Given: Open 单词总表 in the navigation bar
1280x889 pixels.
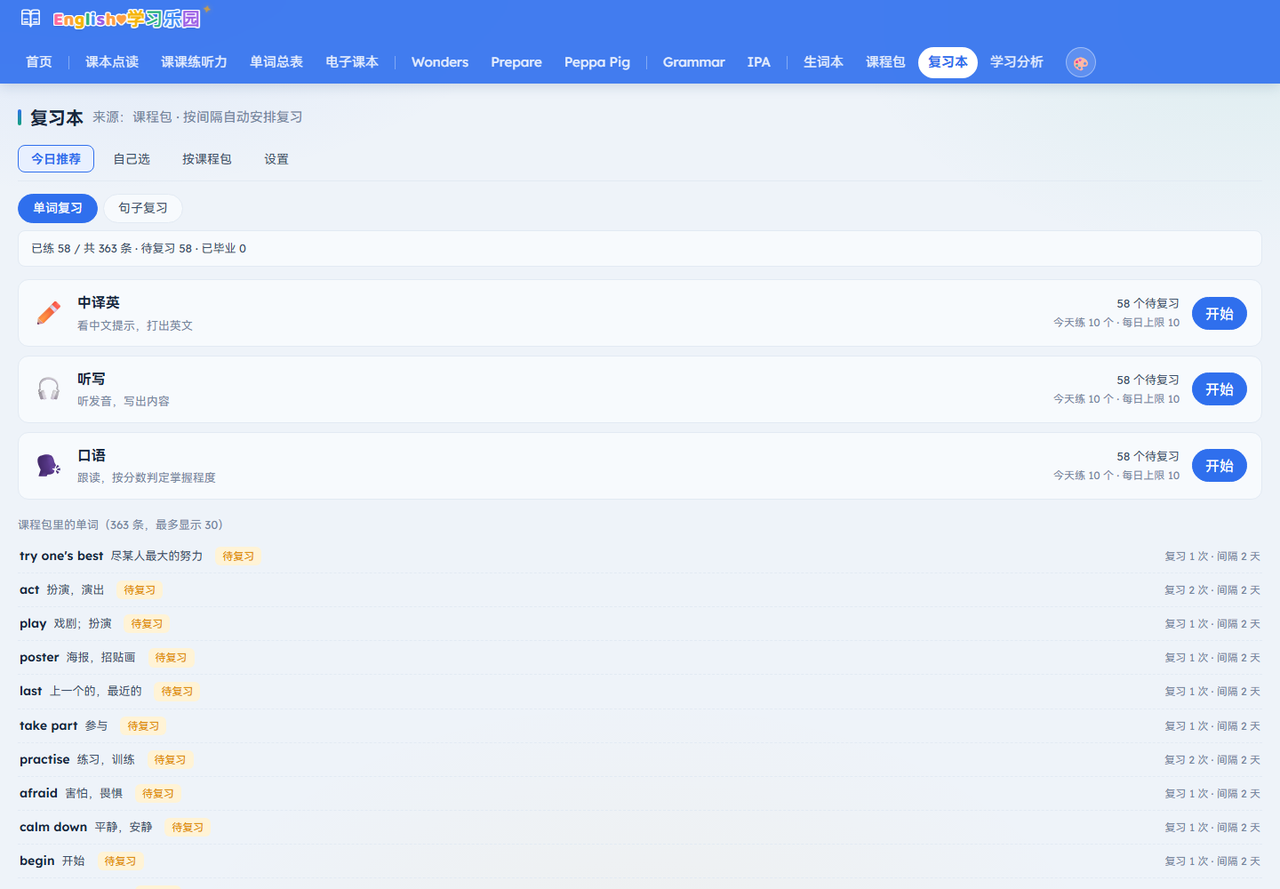Looking at the screenshot, I should [277, 62].
